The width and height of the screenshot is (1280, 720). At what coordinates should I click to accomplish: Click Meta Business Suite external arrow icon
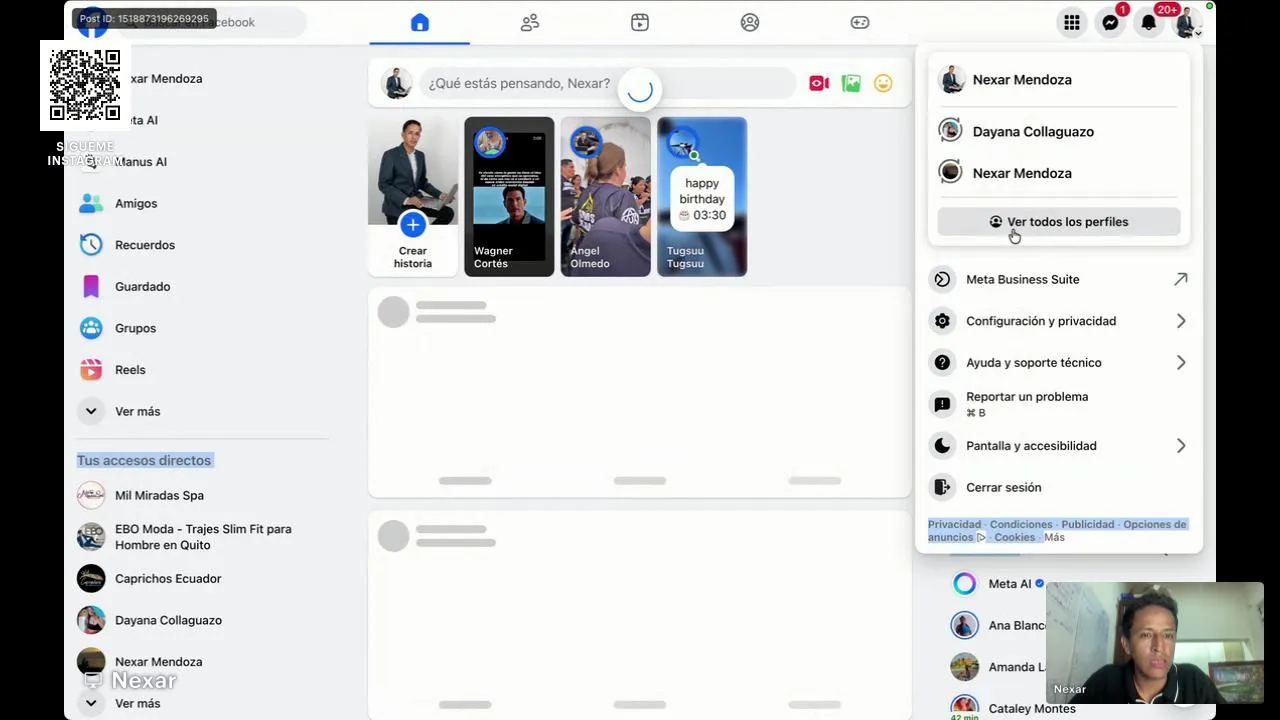point(1181,279)
